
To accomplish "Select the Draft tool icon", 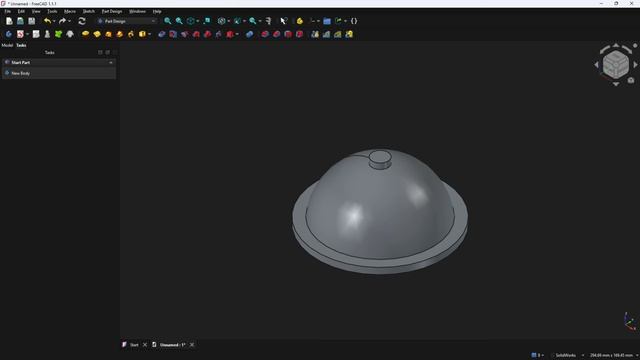I will click(x=288, y=34).
